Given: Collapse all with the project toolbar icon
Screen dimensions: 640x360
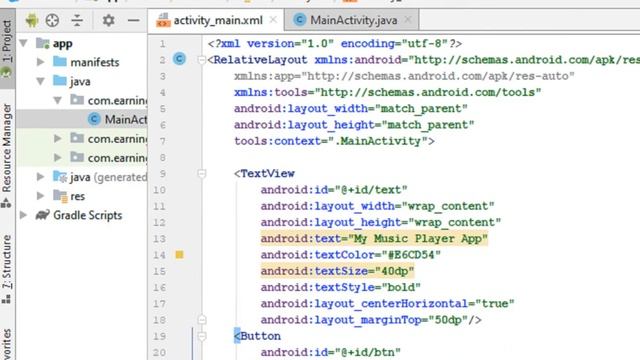Looking at the screenshot, I should coord(77,20).
